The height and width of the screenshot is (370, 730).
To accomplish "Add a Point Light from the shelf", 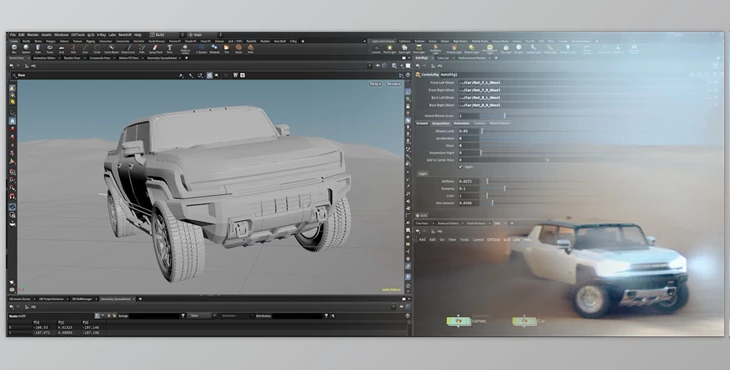I will (x=389, y=48).
